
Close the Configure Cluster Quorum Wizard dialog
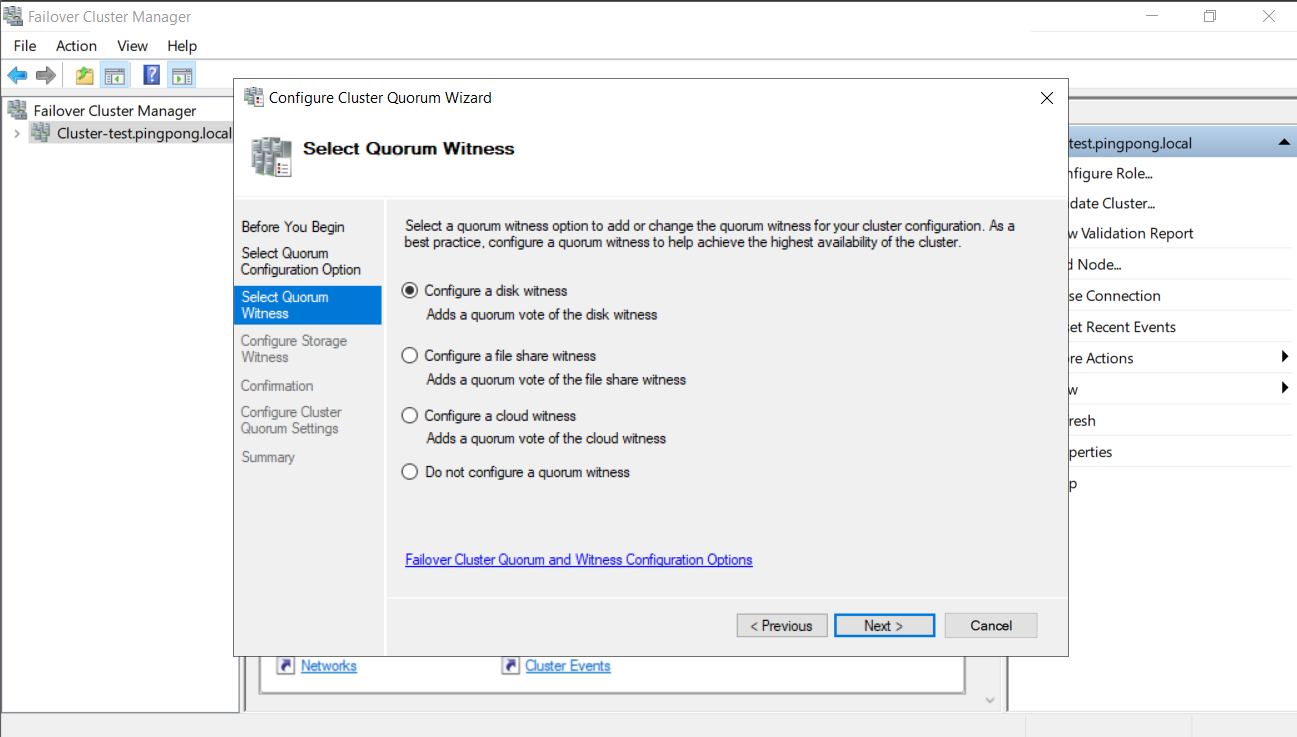tap(1047, 98)
